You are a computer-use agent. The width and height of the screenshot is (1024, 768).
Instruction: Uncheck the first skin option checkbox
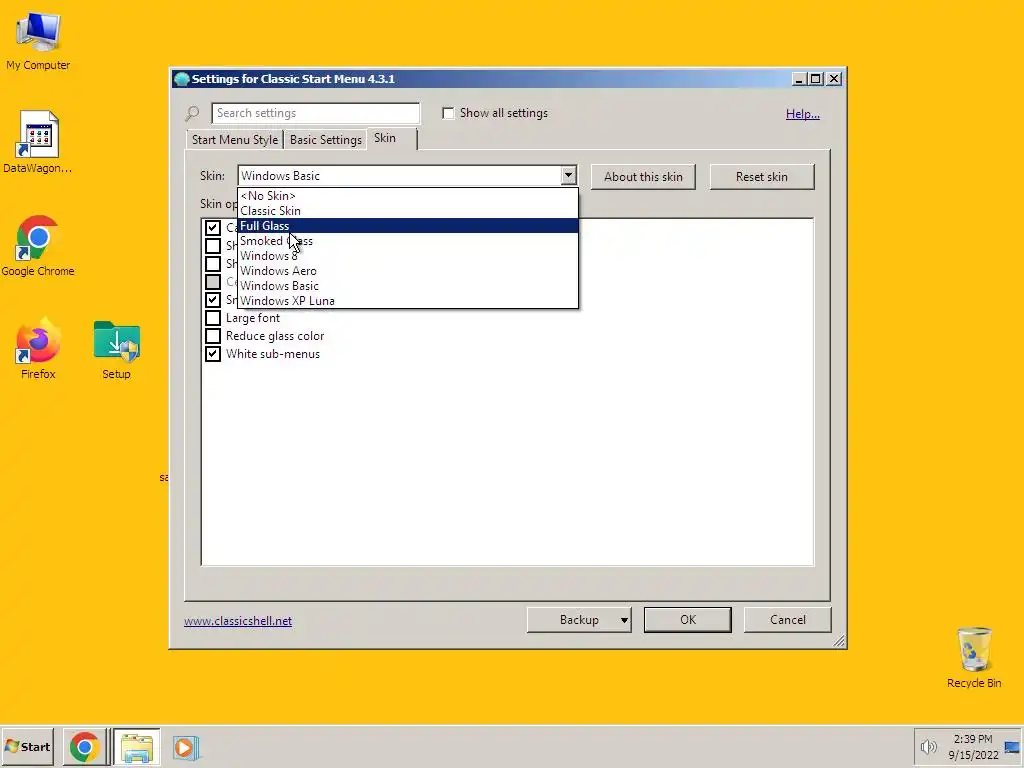pos(213,227)
